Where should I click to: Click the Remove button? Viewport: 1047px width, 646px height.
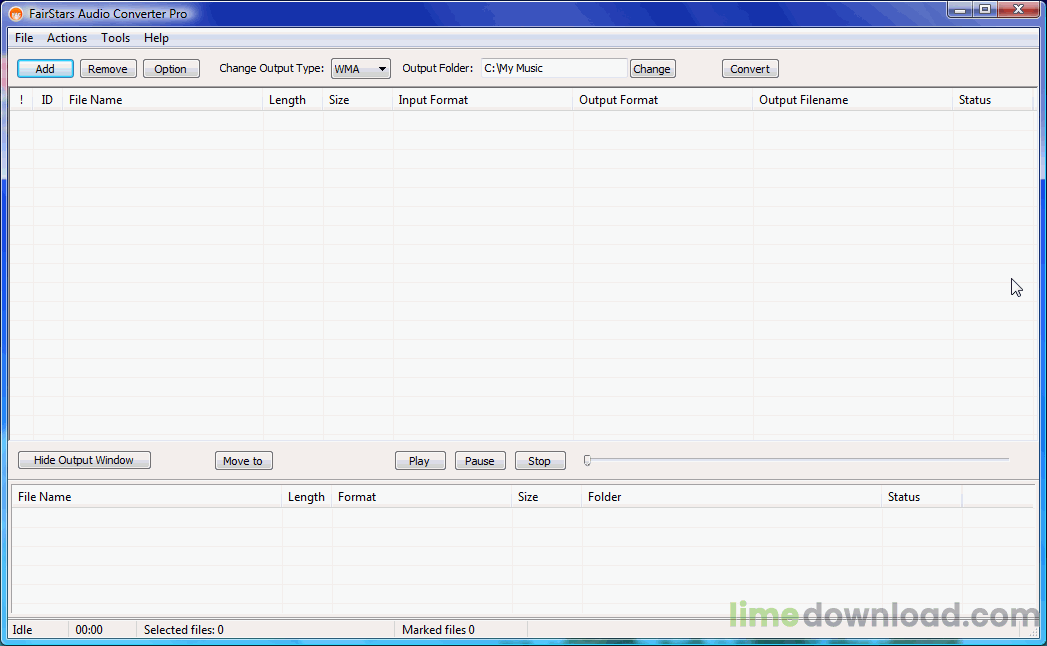coord(108,69)
